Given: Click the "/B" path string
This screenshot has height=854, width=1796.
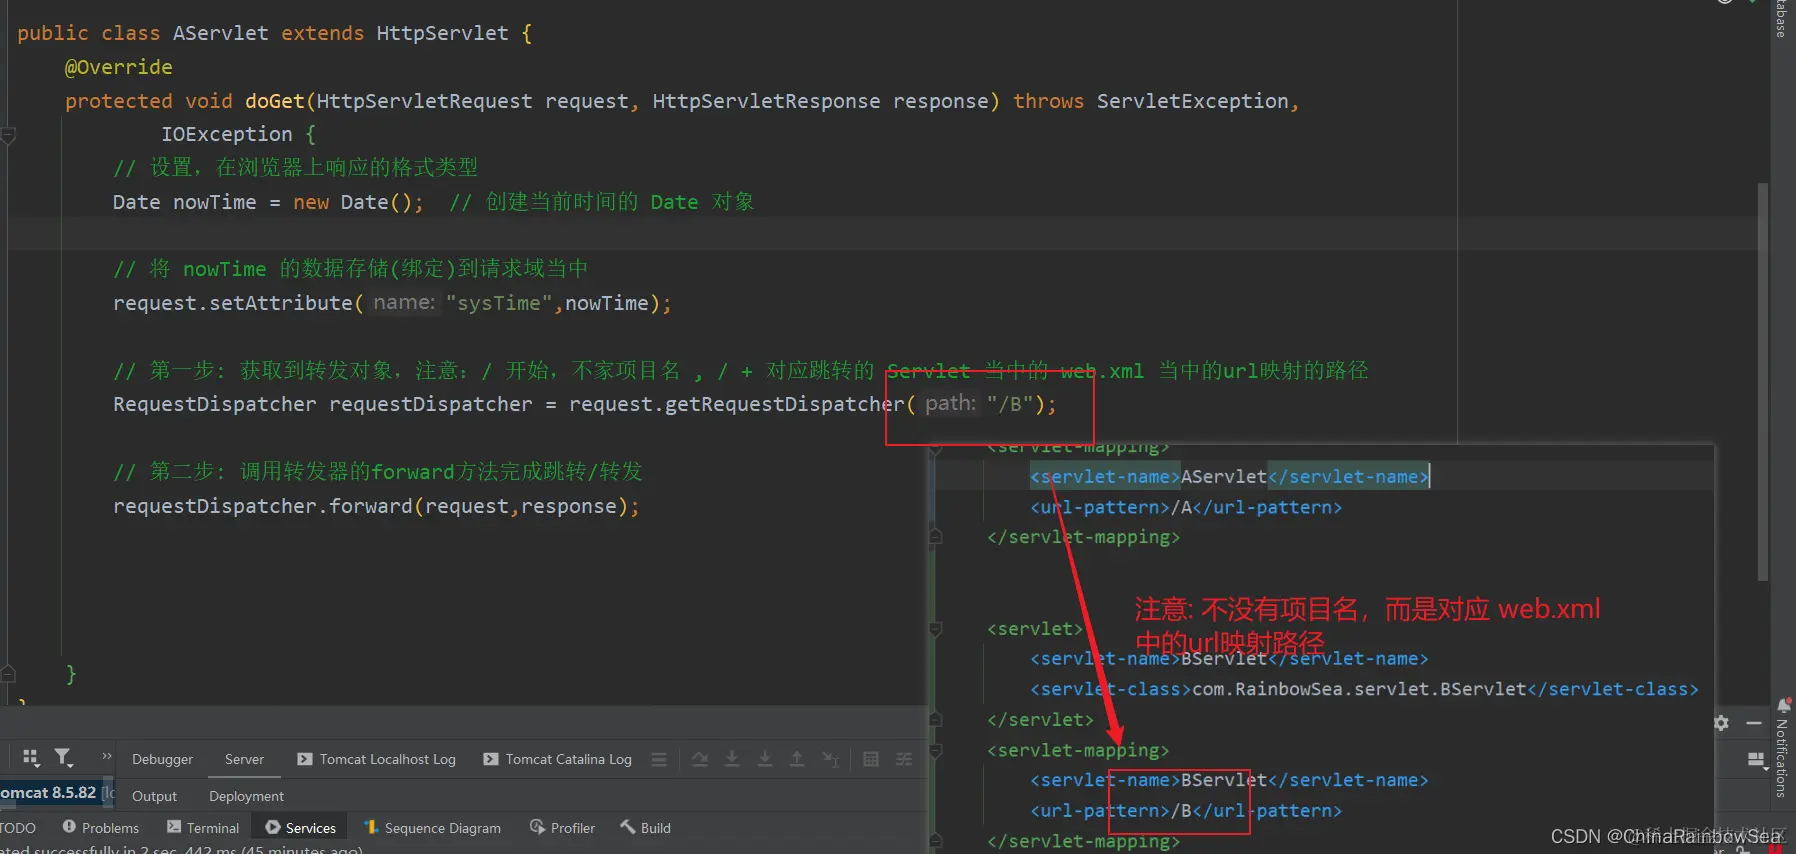Looking at the screenshot, I should tap(1010, 404).
